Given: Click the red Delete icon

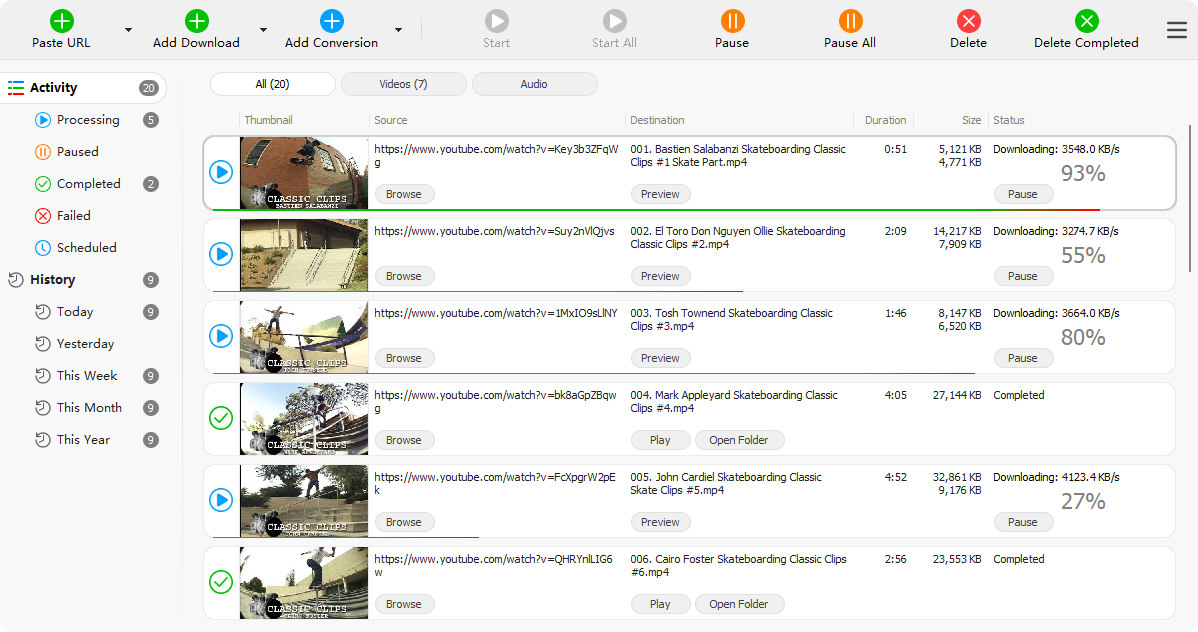Looking at the screenshot, I should [968, 20].
